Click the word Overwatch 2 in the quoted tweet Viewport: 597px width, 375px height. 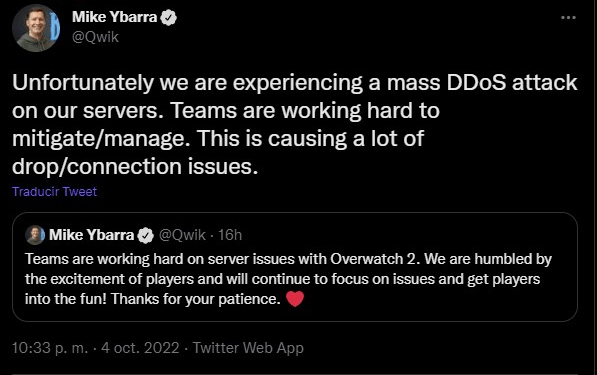click(375, 259)
